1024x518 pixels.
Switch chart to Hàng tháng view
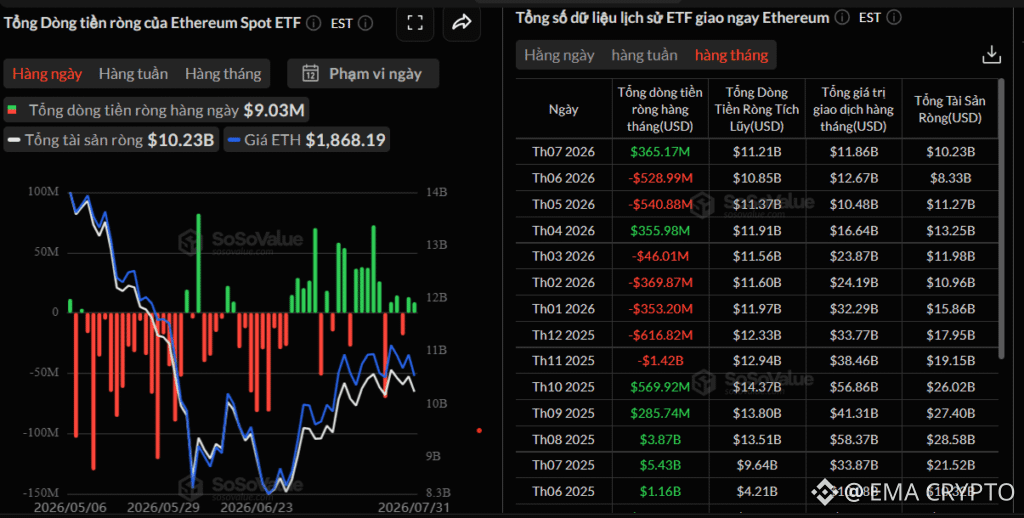tap(223, 73)
